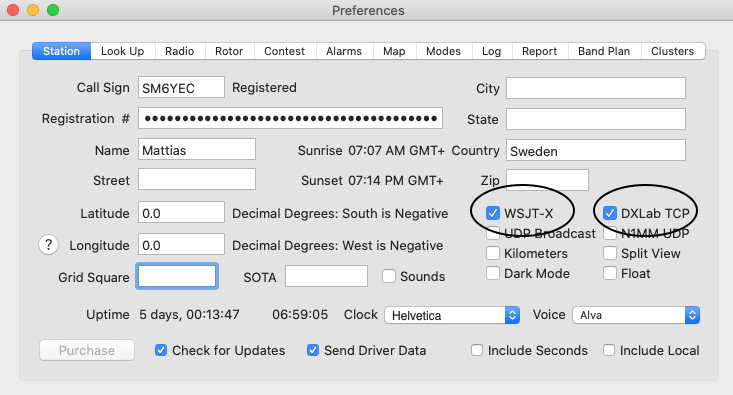Click the question mark help button
The width and height of the screenshot is (733, 395).
pyautogui.click(x=48, y=244)
